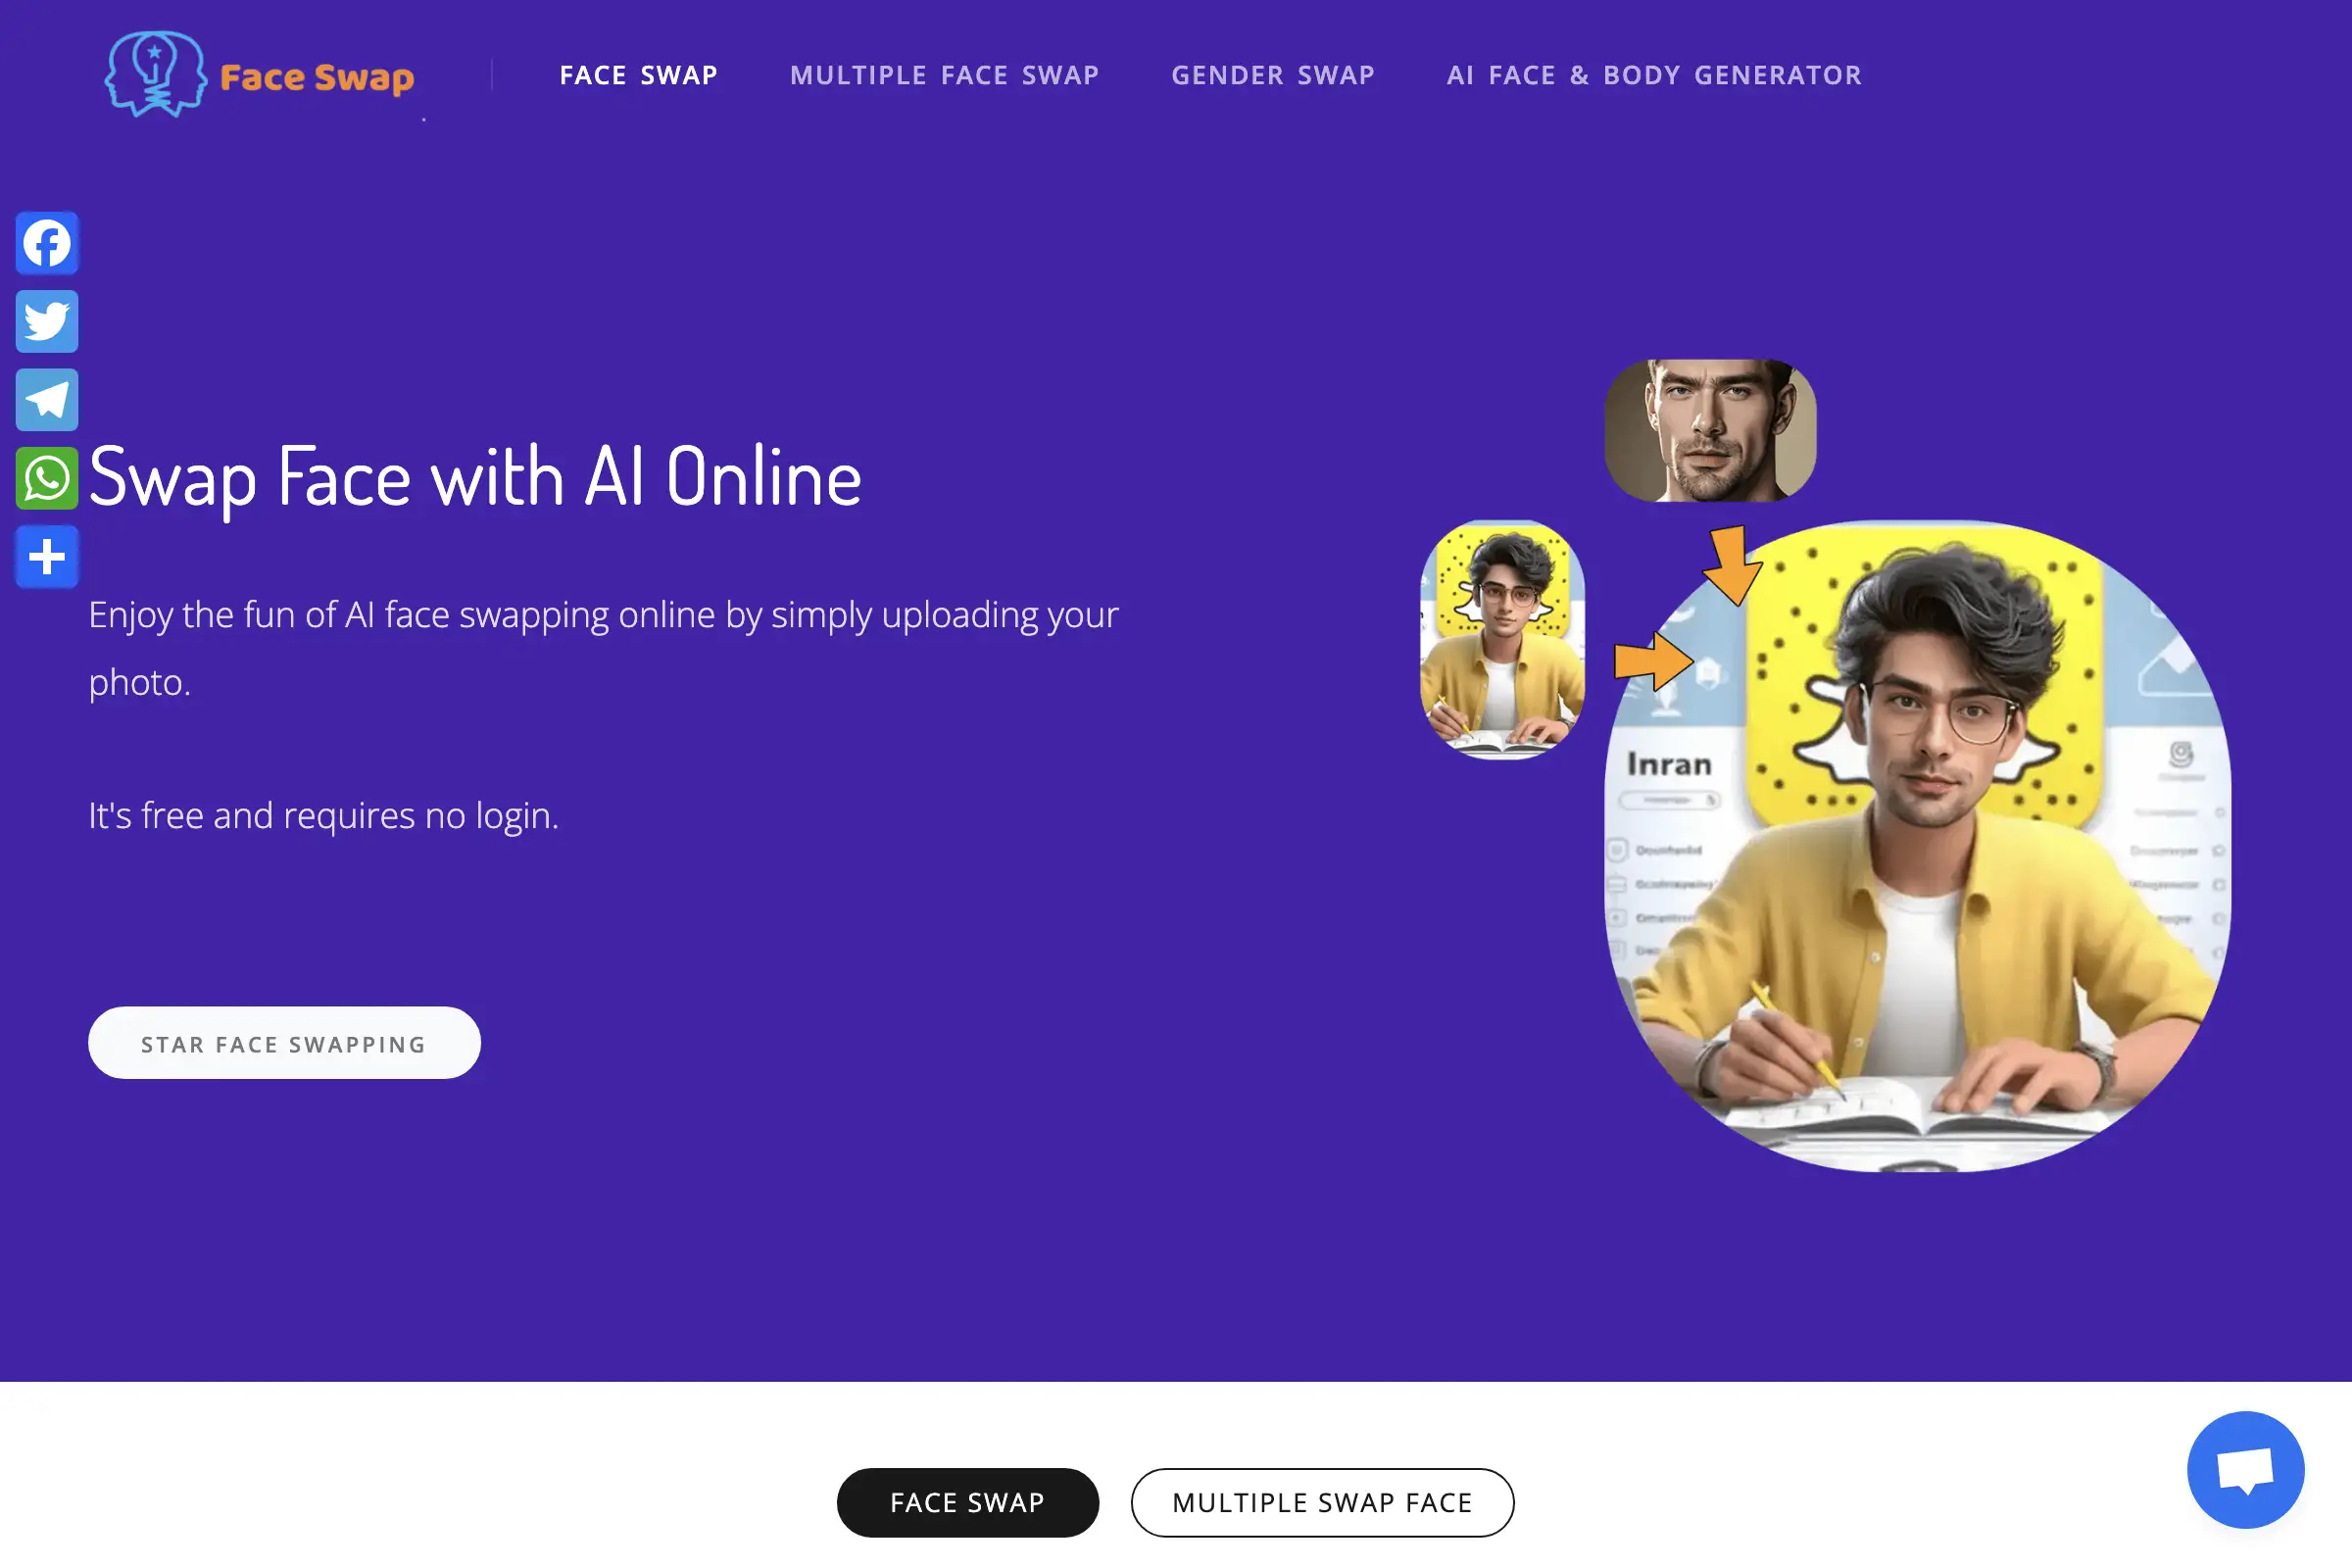2352x1568 pixels.
Task: Click the small yellow-shirt cartoon thumbnail
Action: pyautogui.click(x=1502, y=640)
